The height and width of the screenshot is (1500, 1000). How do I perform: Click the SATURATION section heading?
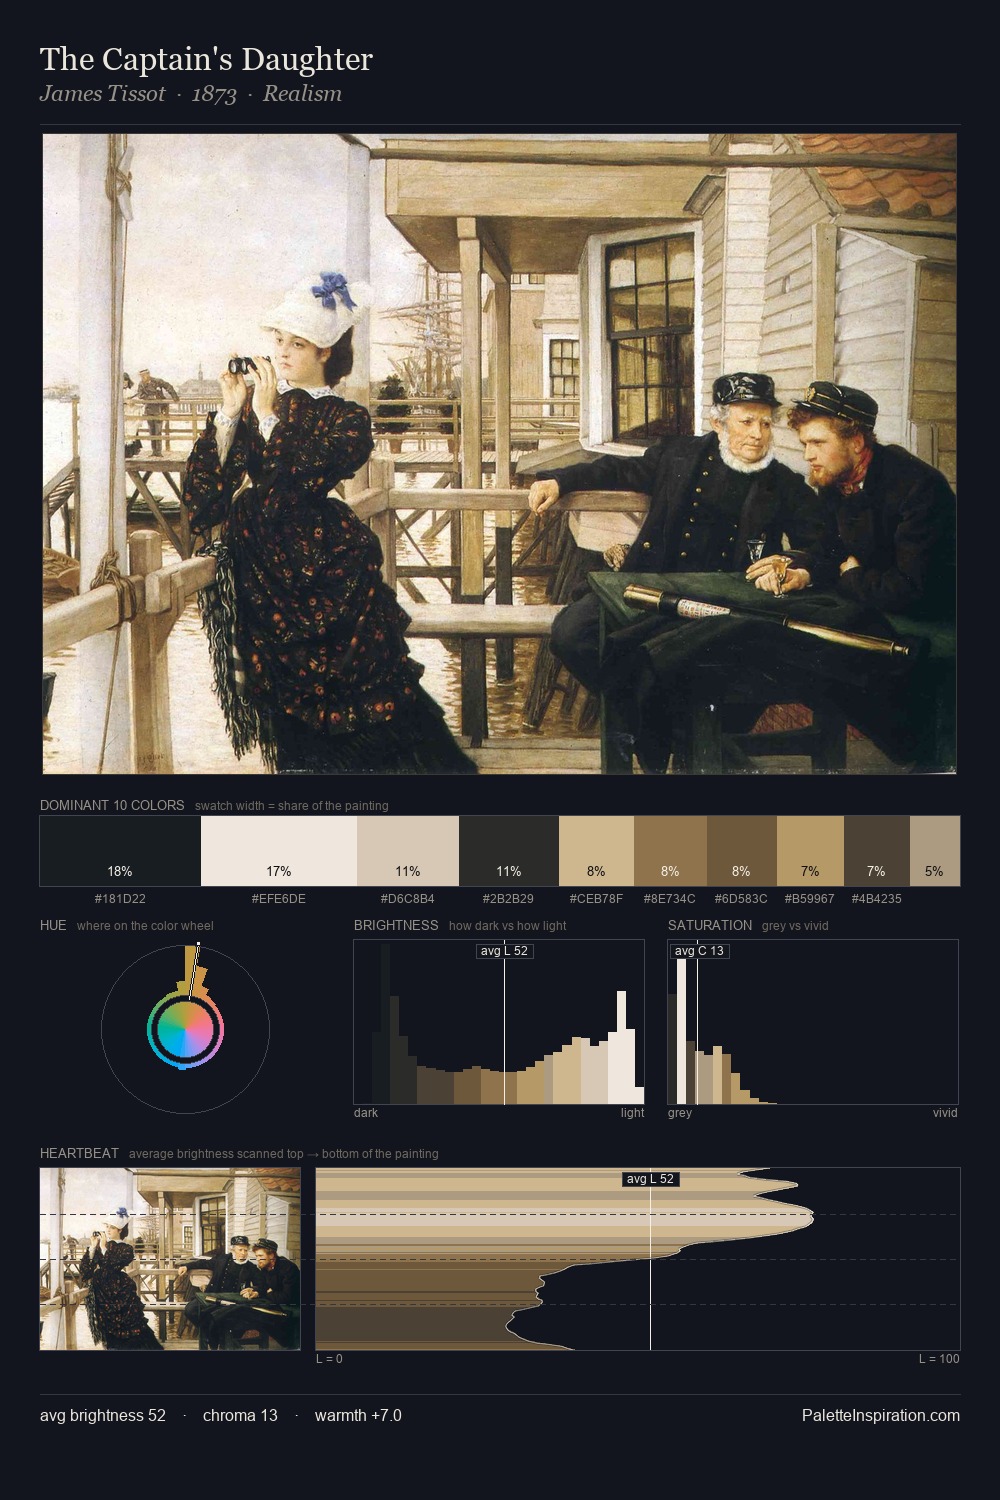[710, 925]
